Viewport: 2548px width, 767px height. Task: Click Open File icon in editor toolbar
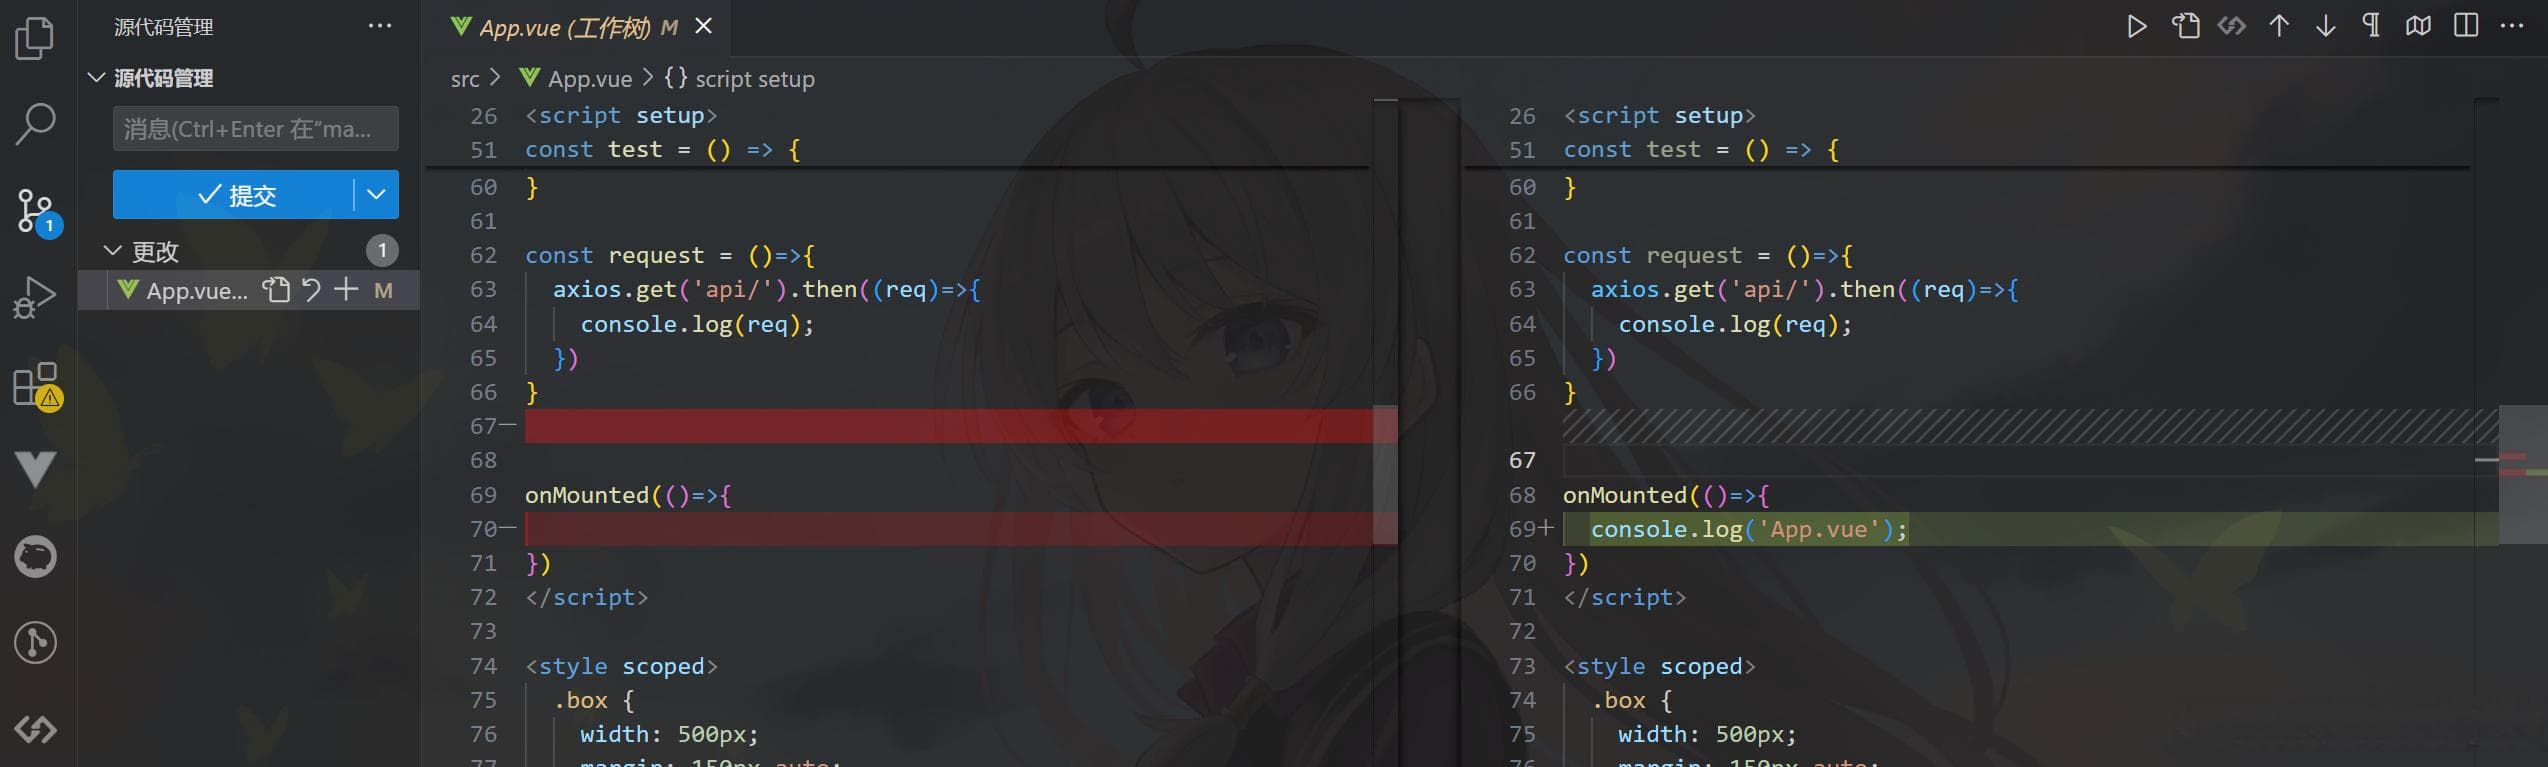pos(2185,26)
